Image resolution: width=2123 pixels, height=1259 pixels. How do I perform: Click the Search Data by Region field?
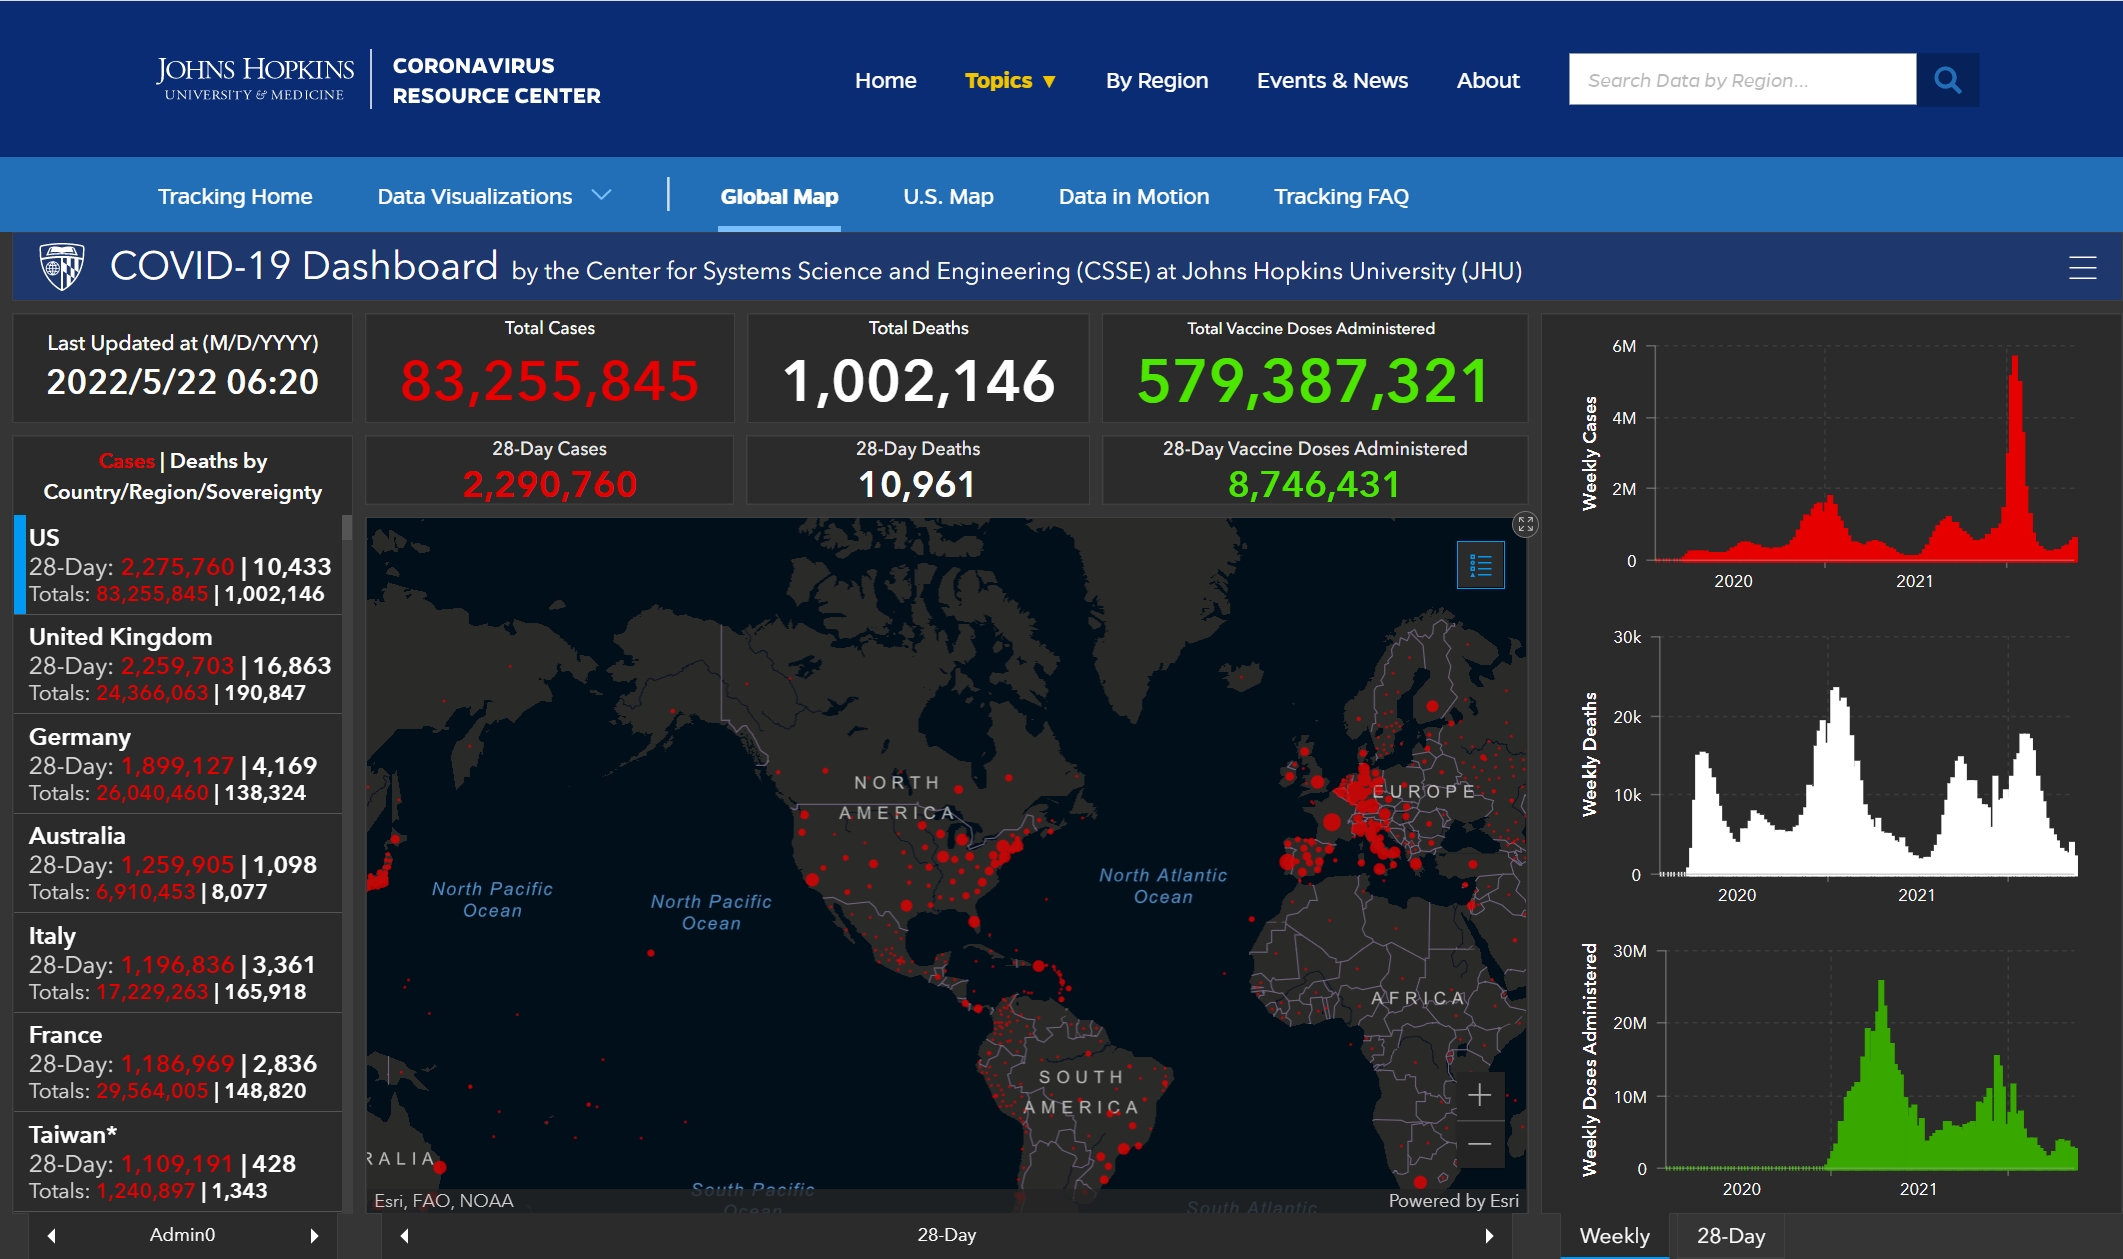[x=1741, y=80]
